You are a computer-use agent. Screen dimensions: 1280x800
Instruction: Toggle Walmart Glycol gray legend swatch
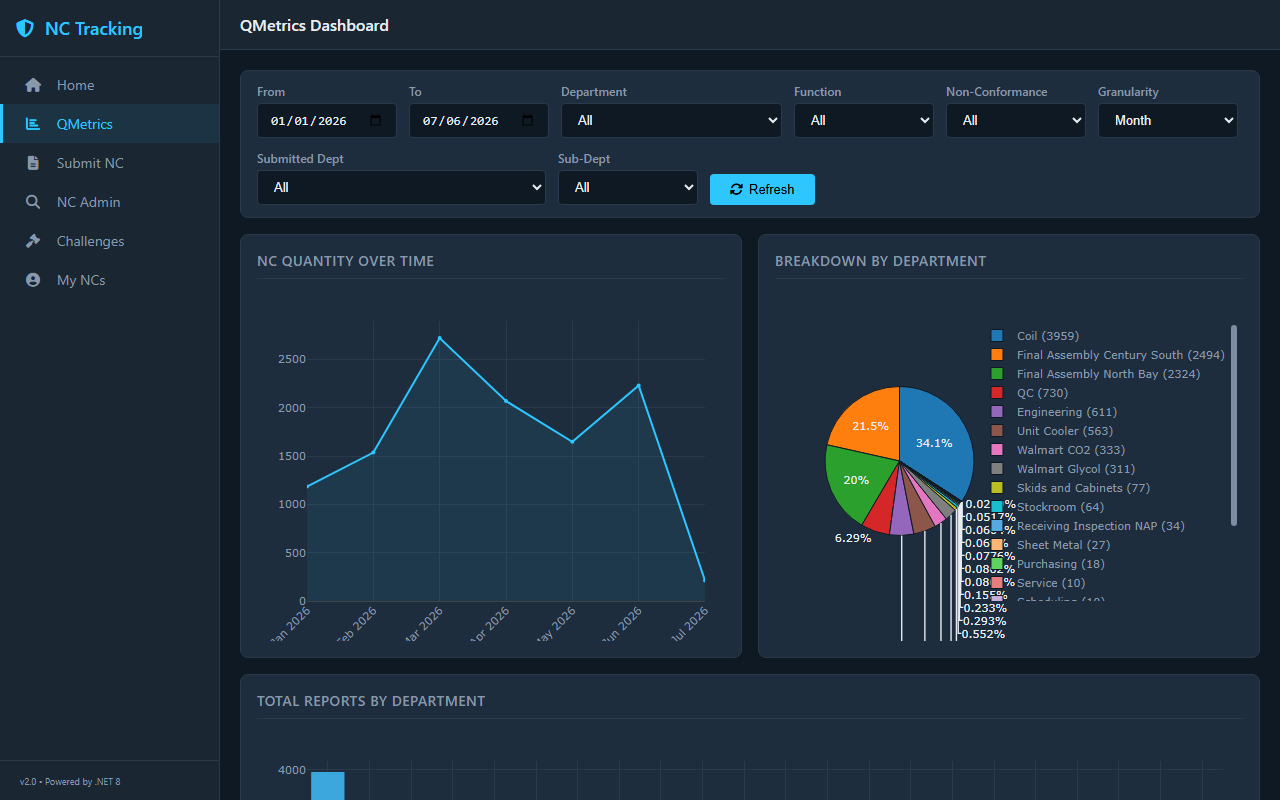[997, 469]
